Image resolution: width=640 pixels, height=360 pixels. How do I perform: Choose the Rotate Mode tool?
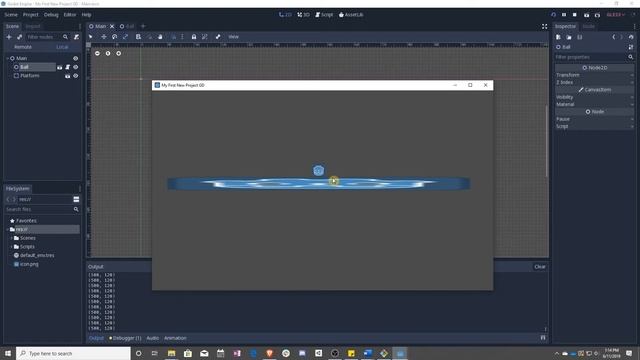tap(115, 37)
